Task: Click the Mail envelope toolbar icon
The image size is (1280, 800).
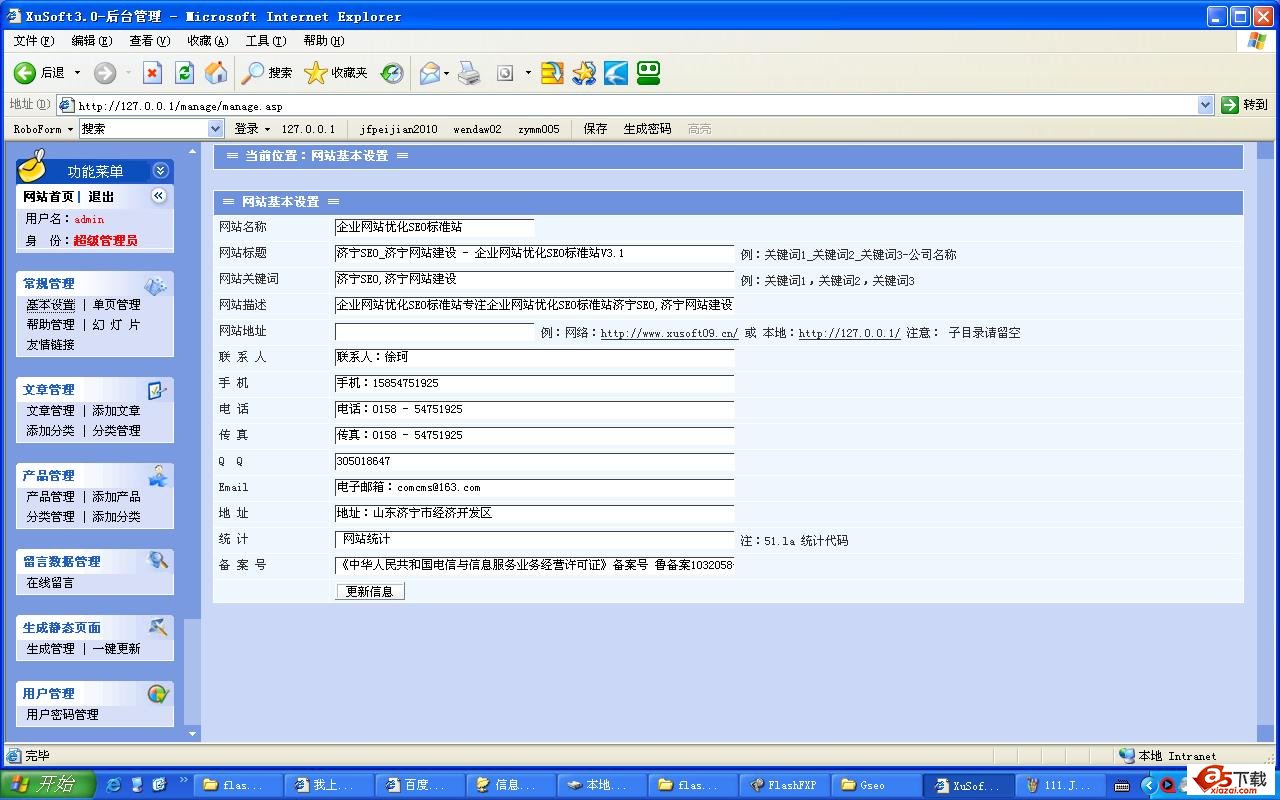Action: pyautogui.click(x=429, y=73)
